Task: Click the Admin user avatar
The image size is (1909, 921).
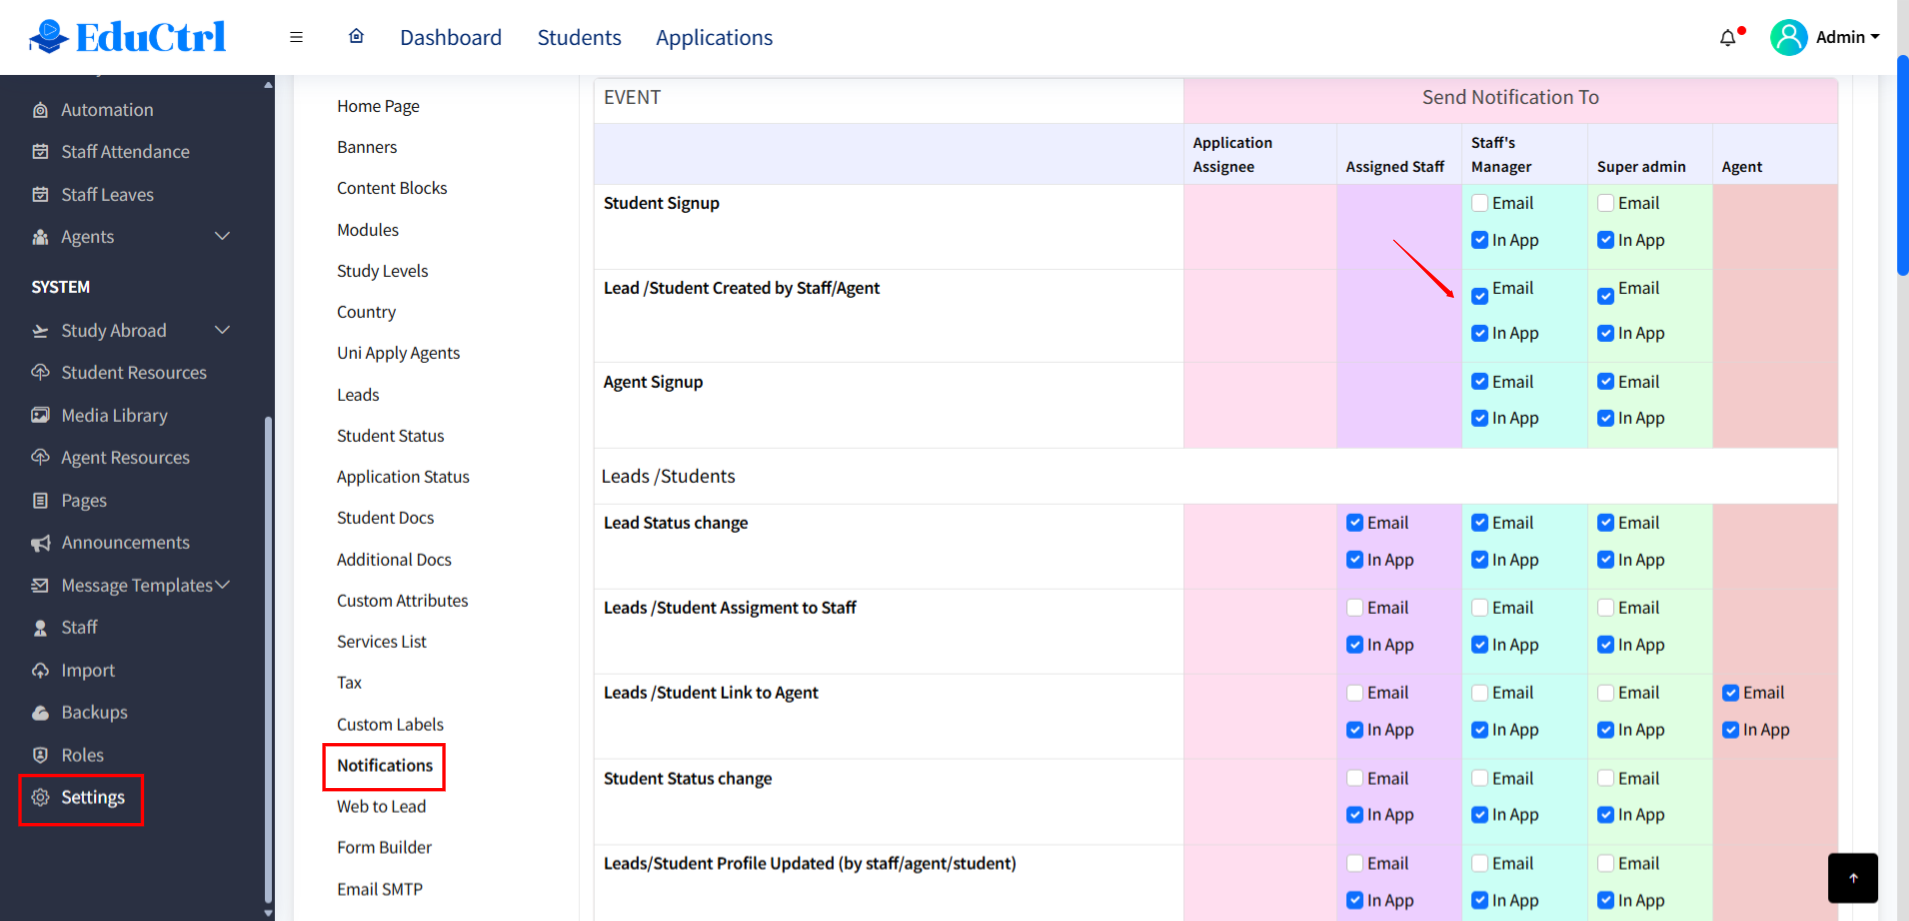Action: pyautogui.click(x=1788, y=38)
